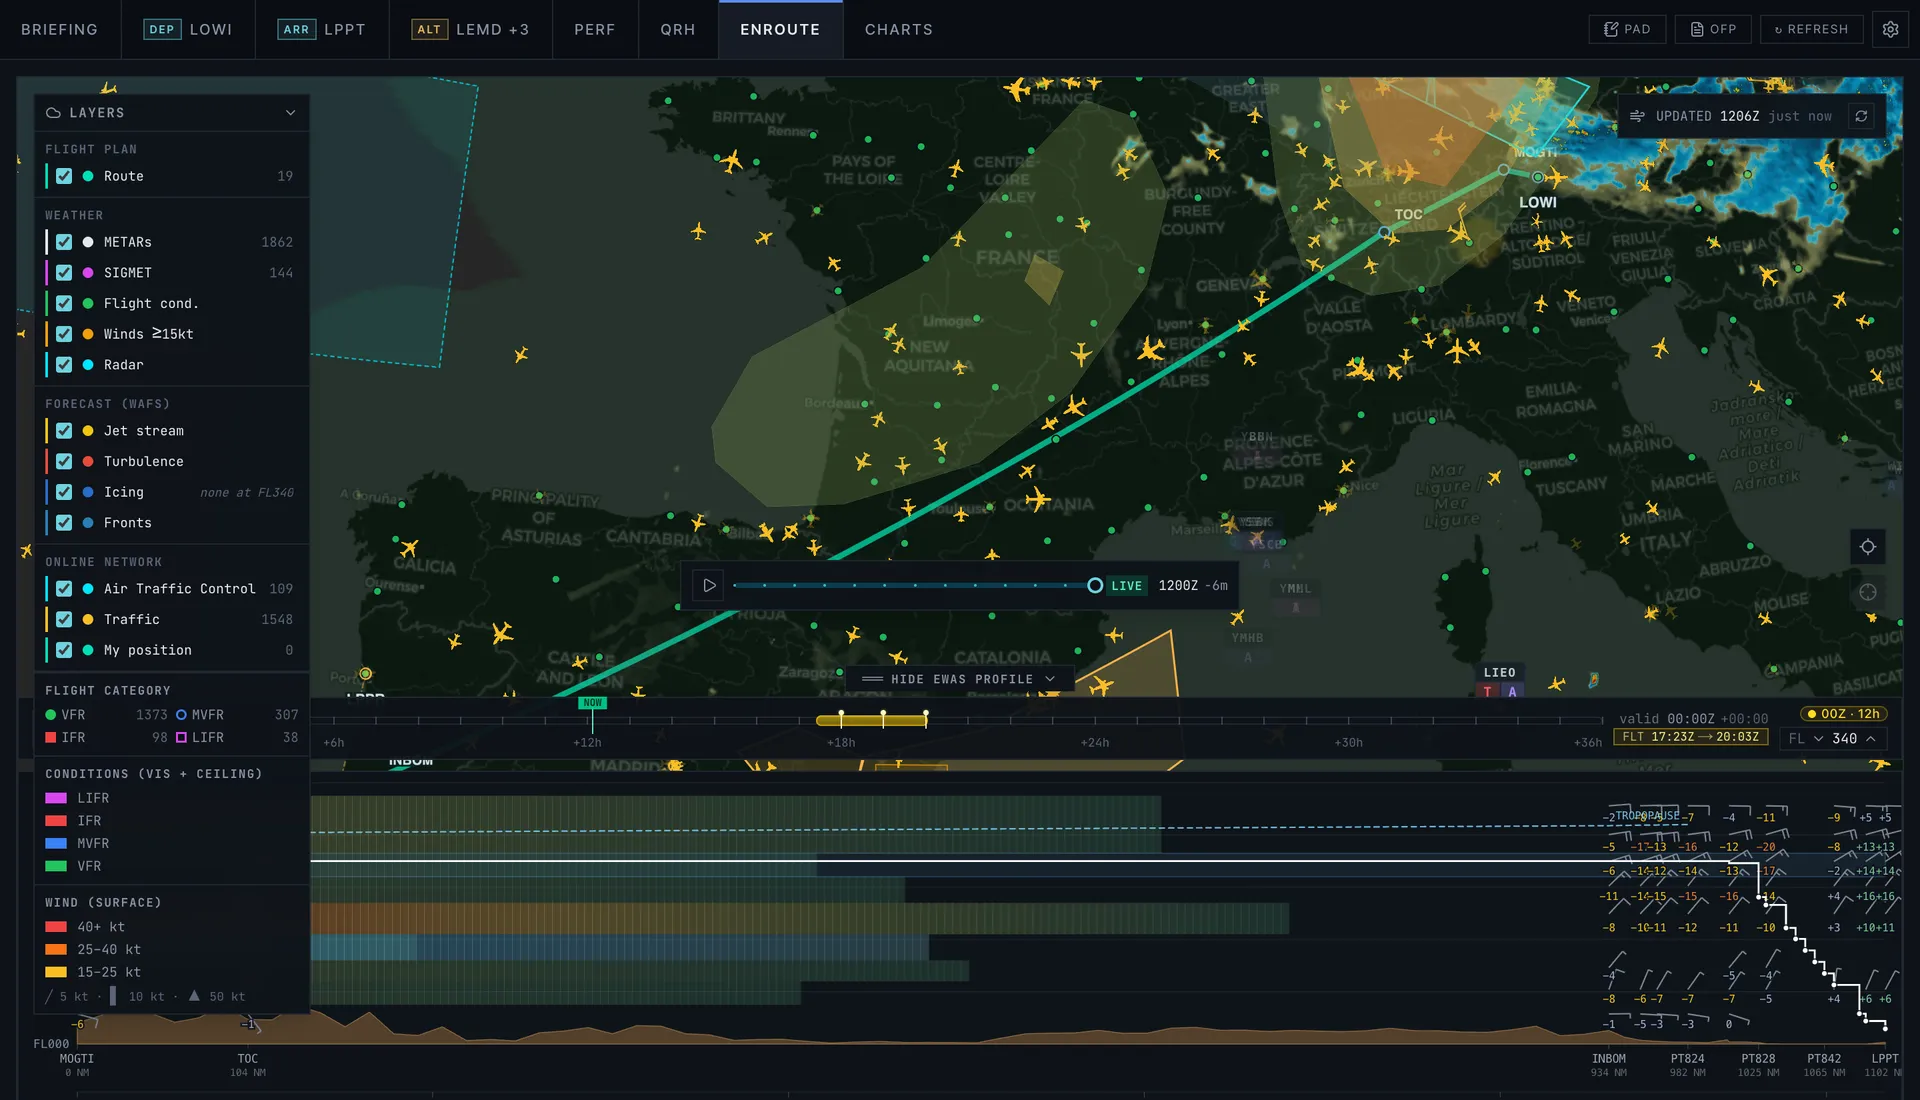Uncheck the Turbulence forecast checkbox
The height and width of the screenshot is (1100, 1920).
(64, 462)
